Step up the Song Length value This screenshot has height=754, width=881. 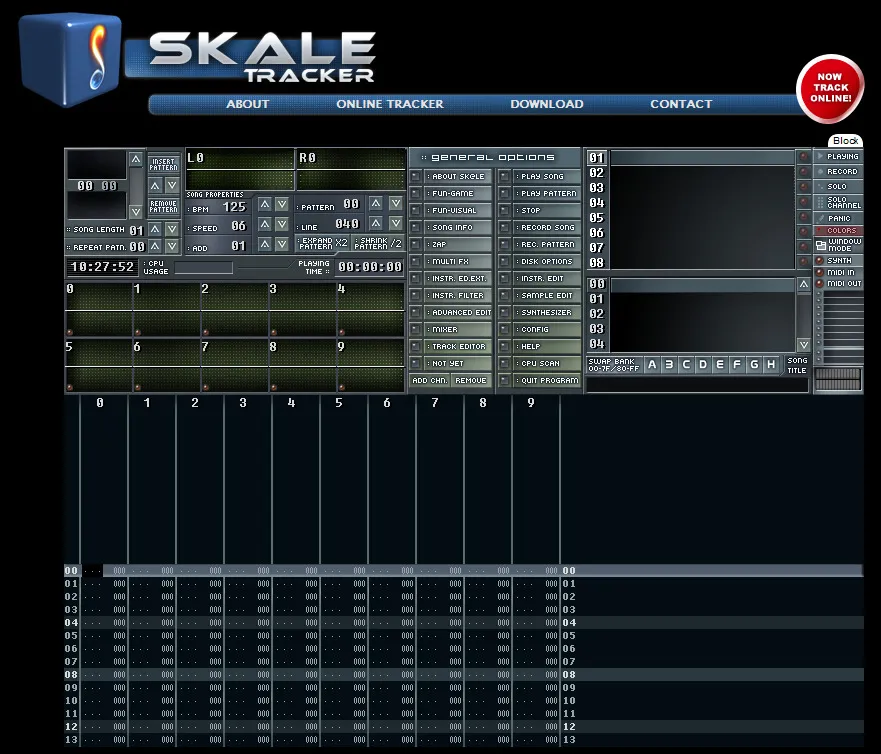pos(155,229)
